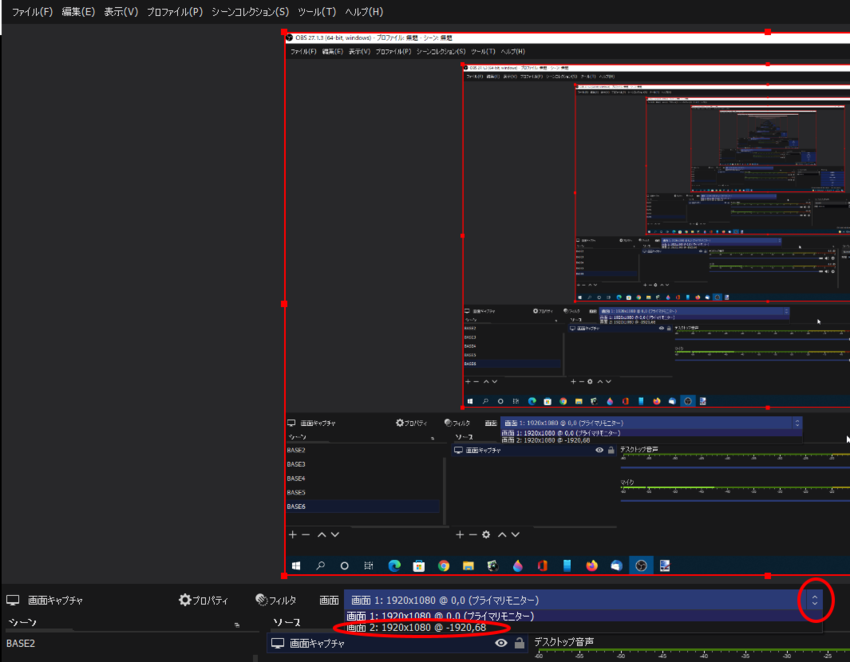The image size is (850, 662).
Task: Click the left-middle red handle of the preview source
Action: pyautogui.click(x=284, y=304)
